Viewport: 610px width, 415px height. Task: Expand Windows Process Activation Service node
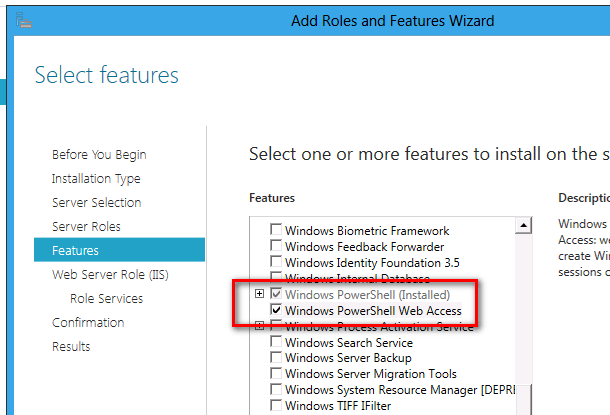point(260,326)
